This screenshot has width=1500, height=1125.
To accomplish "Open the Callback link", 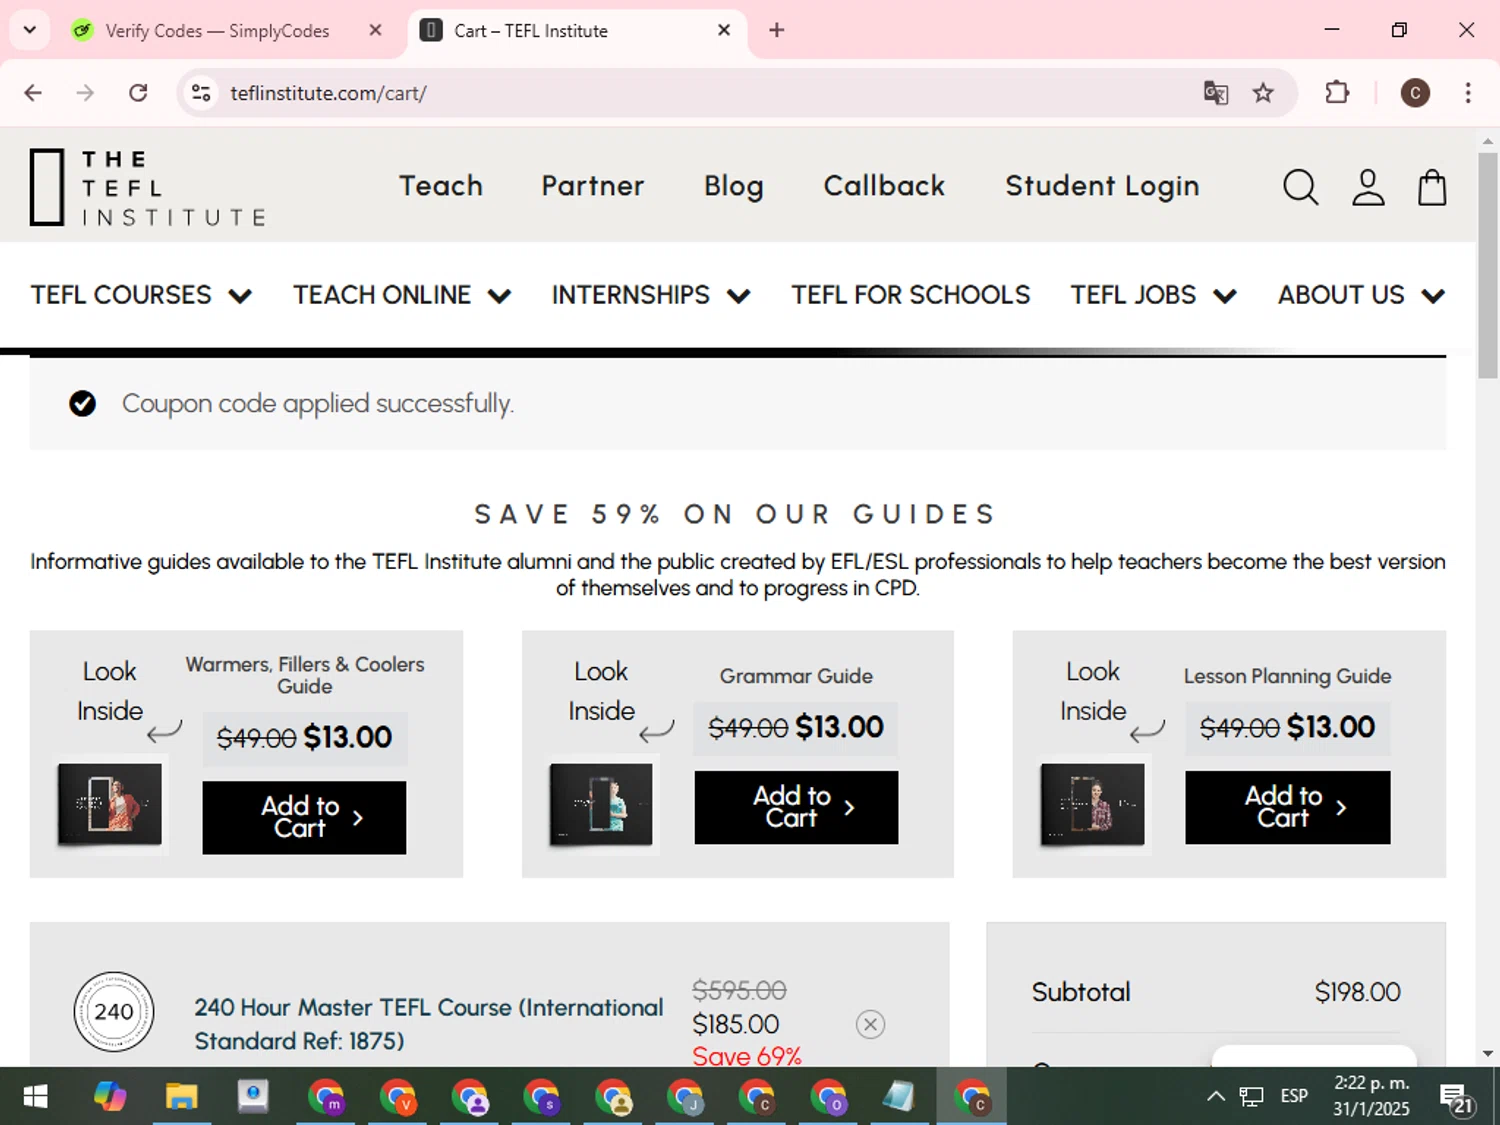I will point(884,186).
